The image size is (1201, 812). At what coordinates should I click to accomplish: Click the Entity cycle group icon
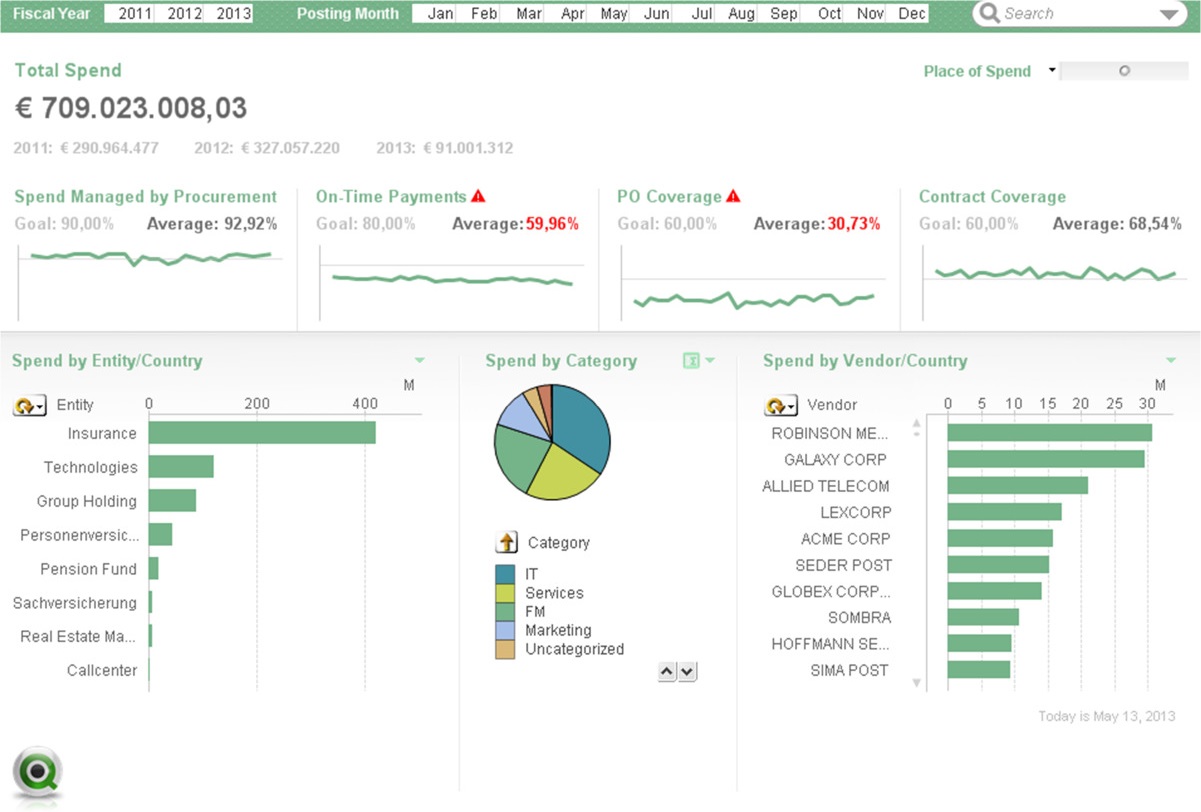[29, 406]
